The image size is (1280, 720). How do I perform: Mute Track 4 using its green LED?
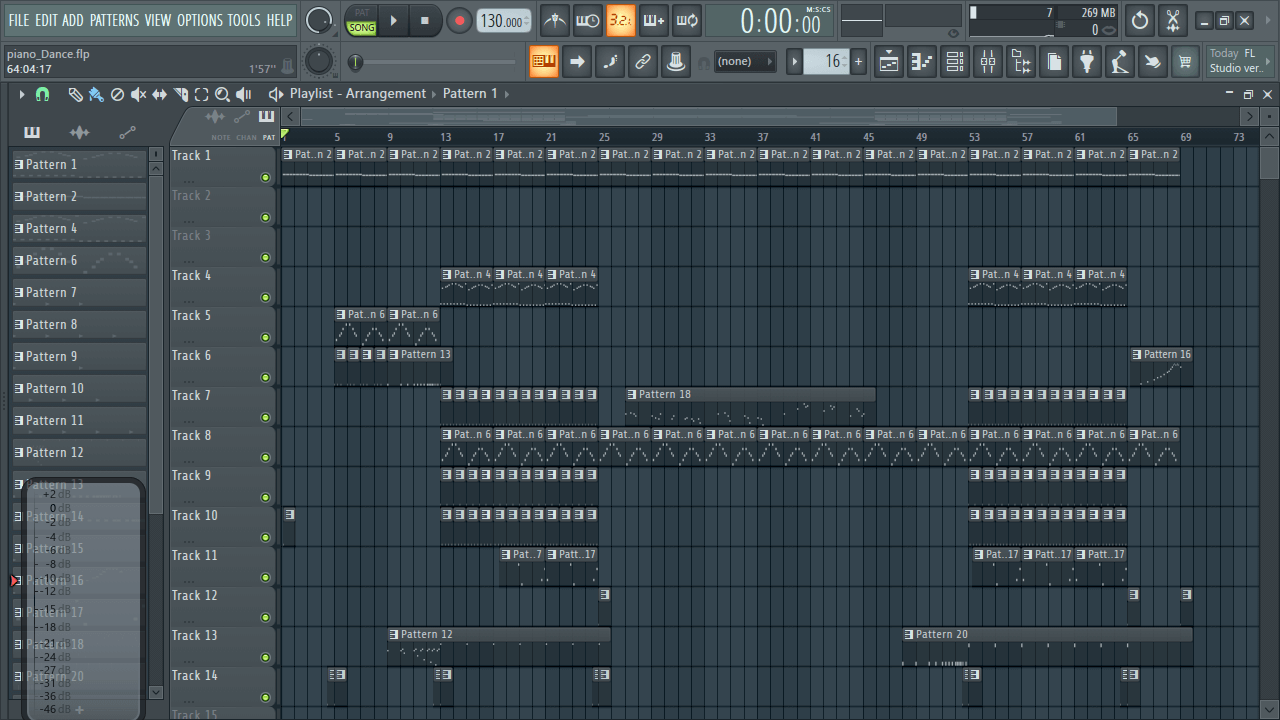265,298
